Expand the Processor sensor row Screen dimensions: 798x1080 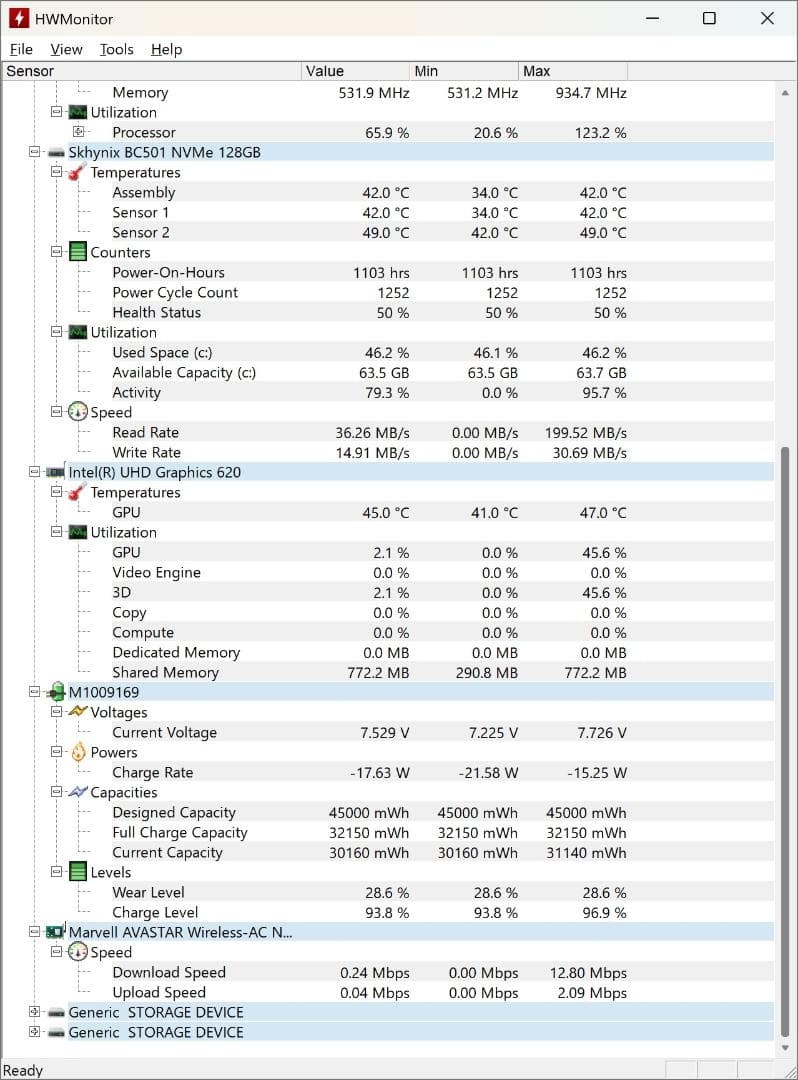tap(79, 132)
